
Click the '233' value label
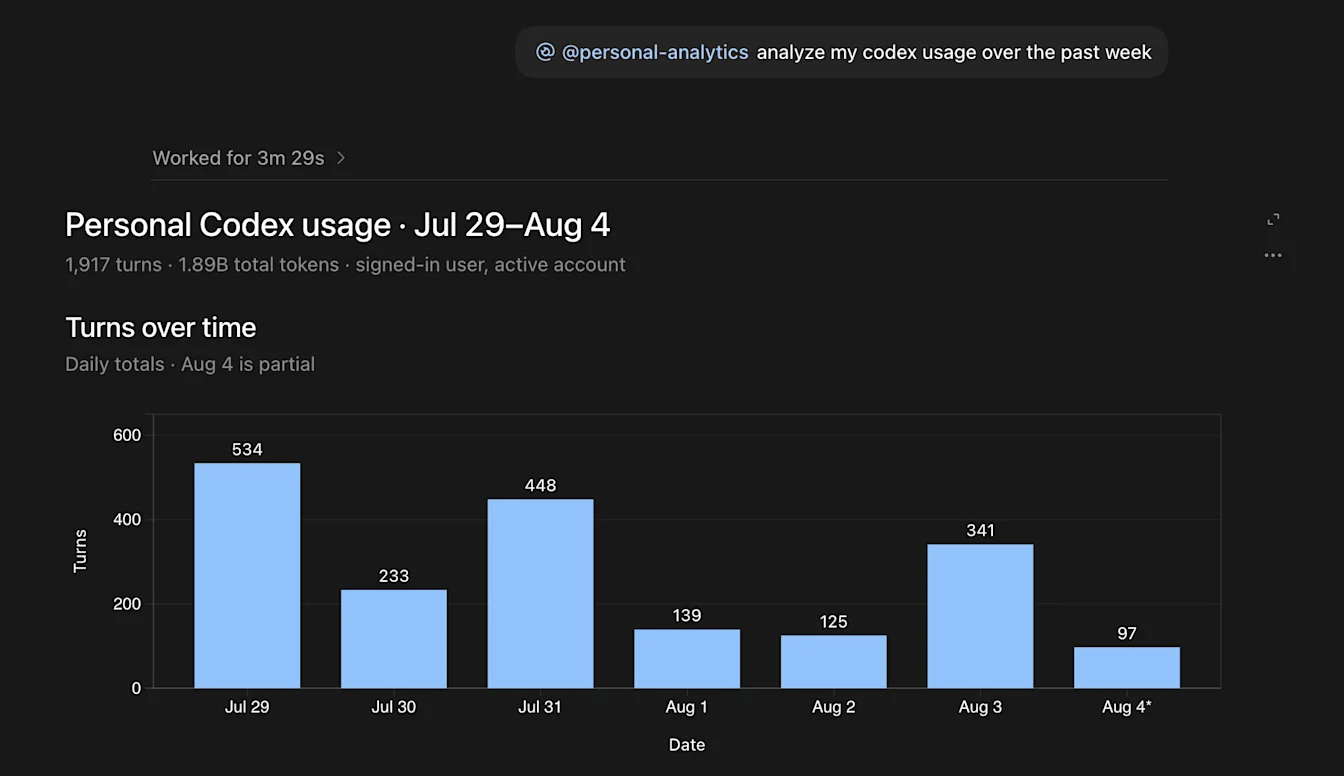(394, 576)
